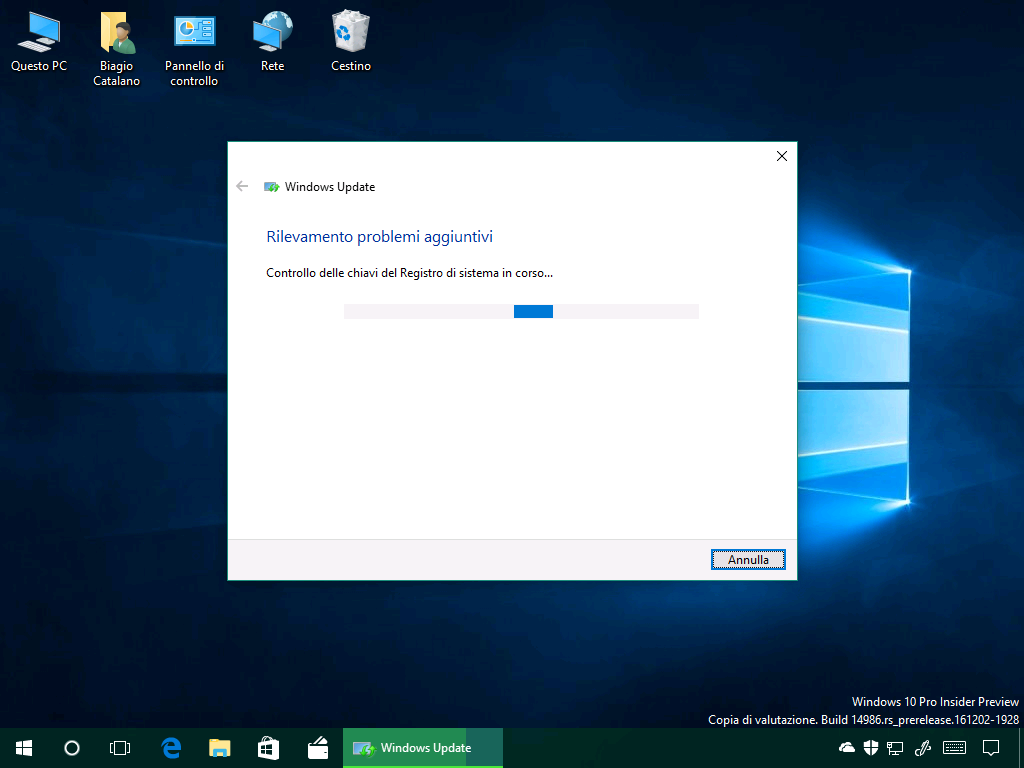1024x768 pixels.
Task: Close the Windows Update troubleshooter dialog
Action: click(x=782, y=156)
